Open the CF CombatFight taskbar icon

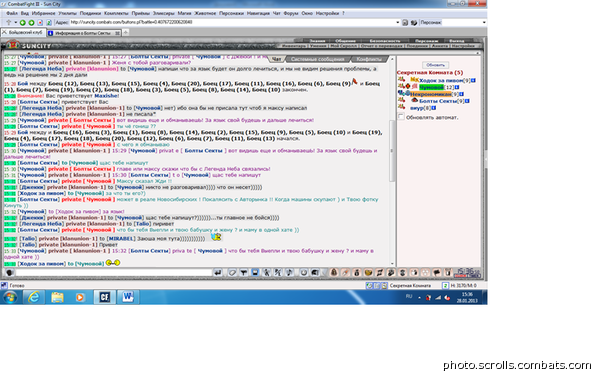point(104,297)
